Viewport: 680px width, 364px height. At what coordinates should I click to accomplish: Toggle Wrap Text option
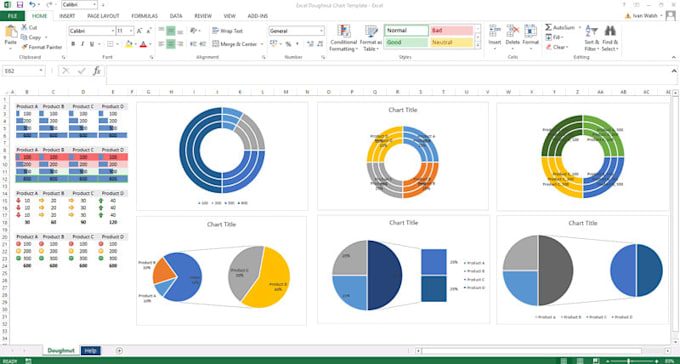228,31
